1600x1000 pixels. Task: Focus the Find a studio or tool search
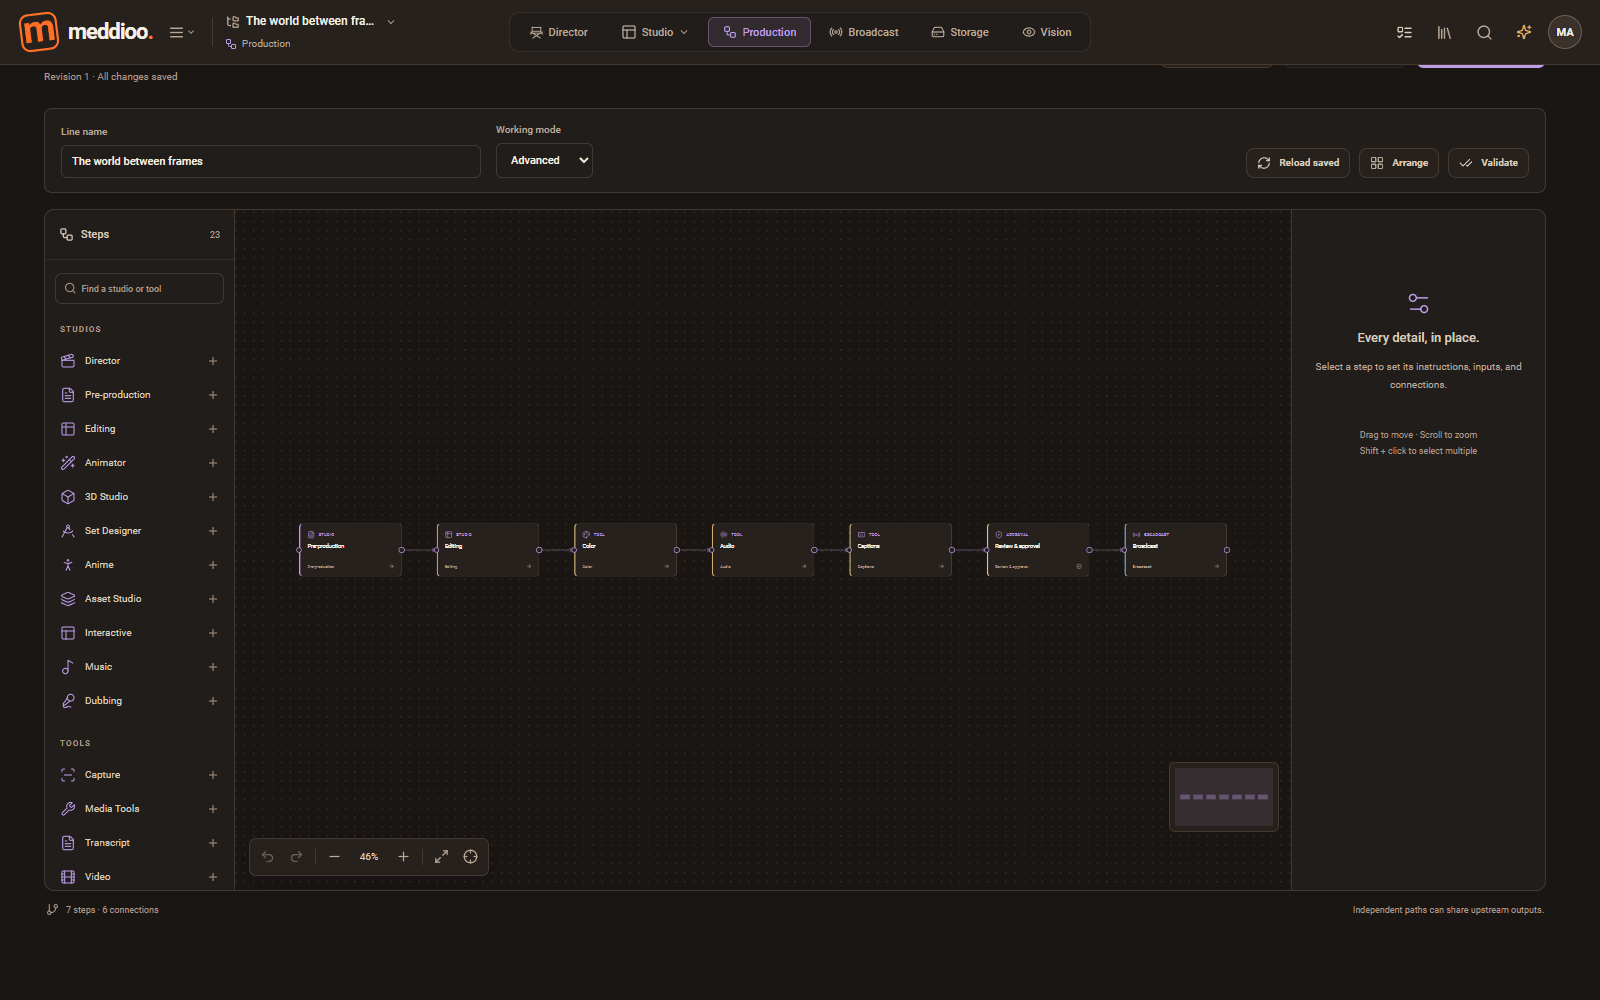click(x=139, y=288)
